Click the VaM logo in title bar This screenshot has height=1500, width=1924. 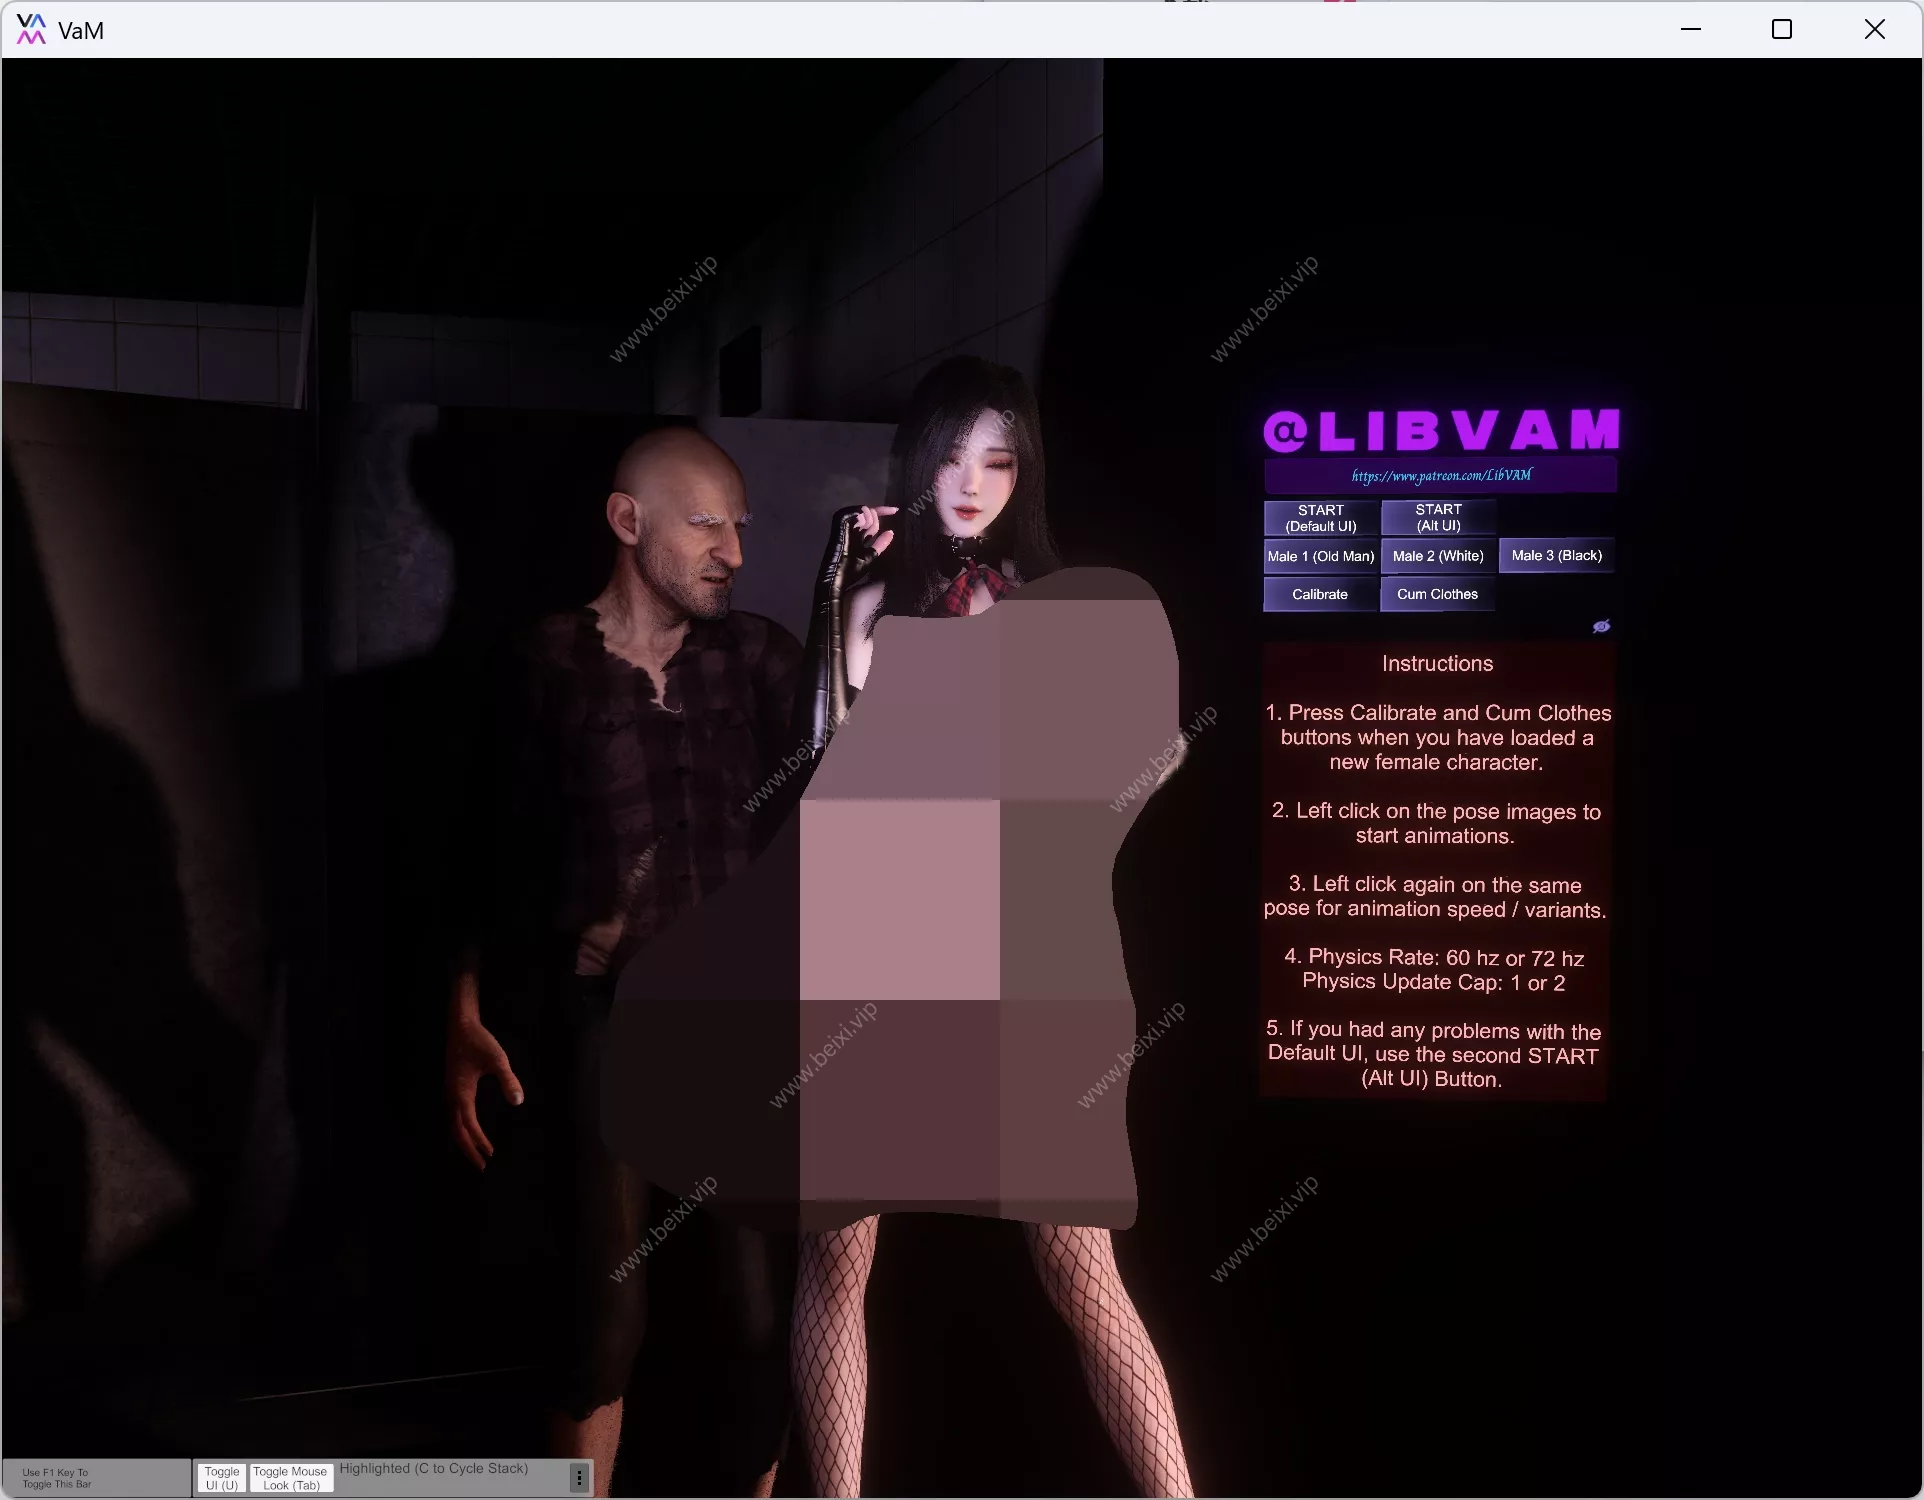coord(31,29)
